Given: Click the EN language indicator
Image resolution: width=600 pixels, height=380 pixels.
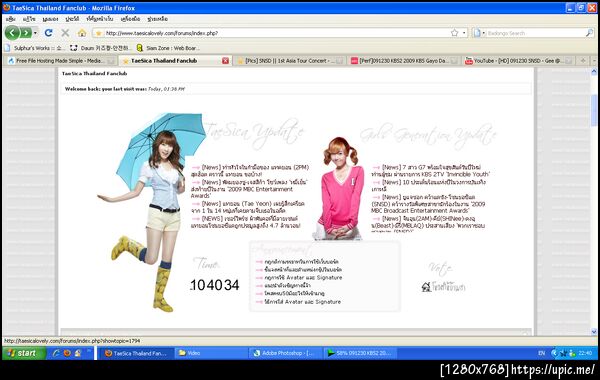Looking at the screenshot, I should coord(541,353).
